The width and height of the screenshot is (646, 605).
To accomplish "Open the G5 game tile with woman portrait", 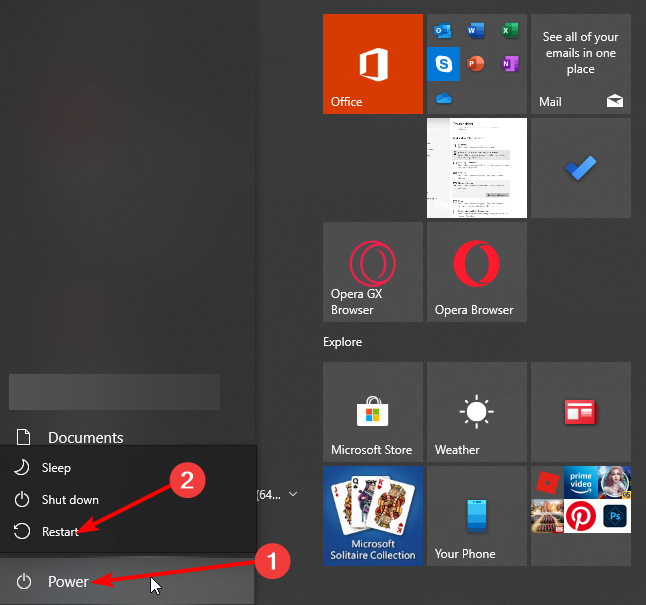I will click(614, 482).
